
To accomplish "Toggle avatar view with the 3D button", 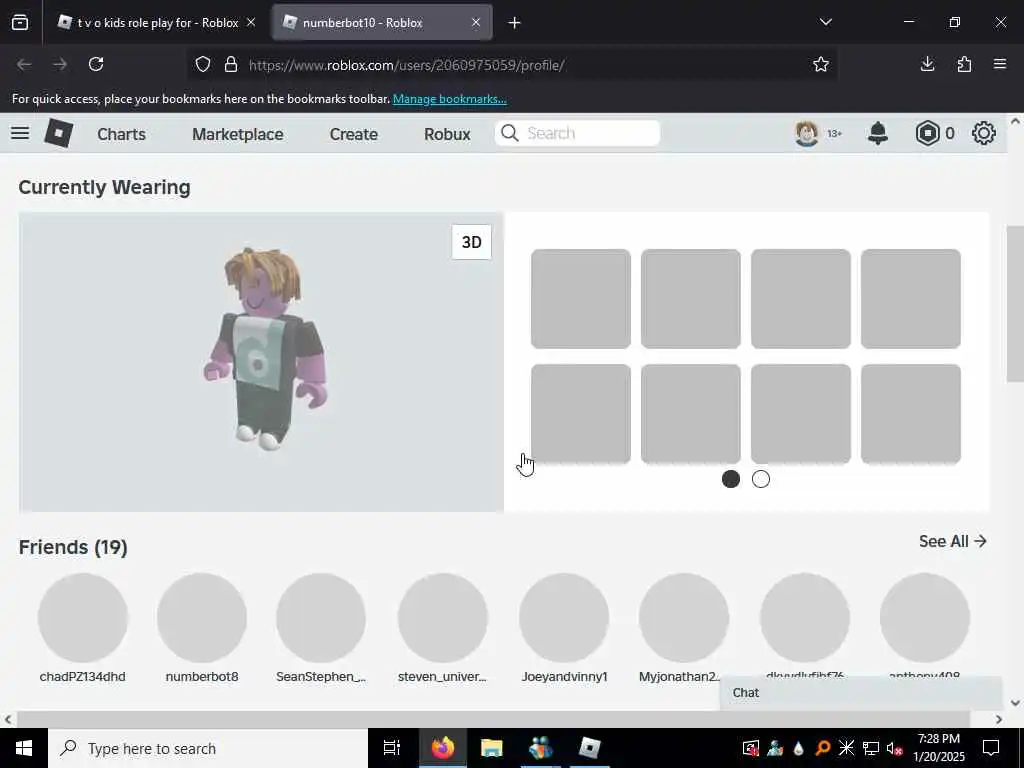I will (472, 242).
